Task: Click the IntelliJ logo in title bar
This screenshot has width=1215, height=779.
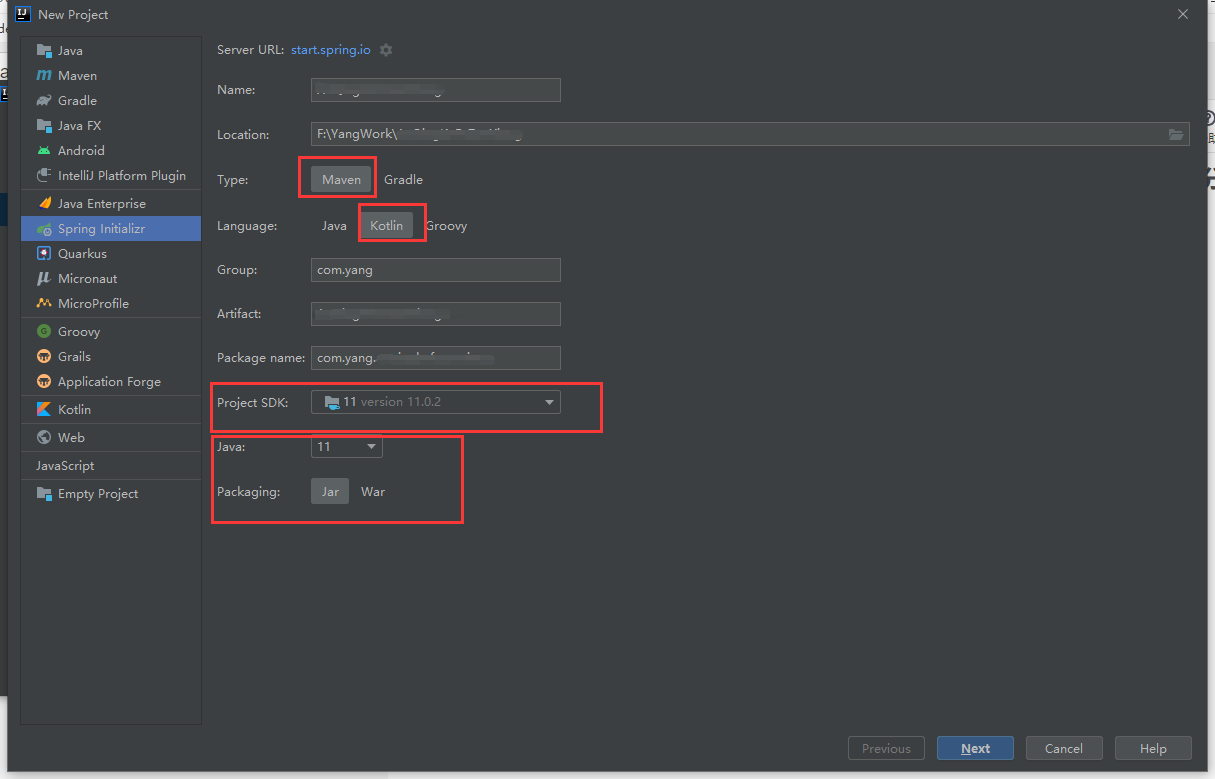Action: pyautogui.click(x=23, y=14)
